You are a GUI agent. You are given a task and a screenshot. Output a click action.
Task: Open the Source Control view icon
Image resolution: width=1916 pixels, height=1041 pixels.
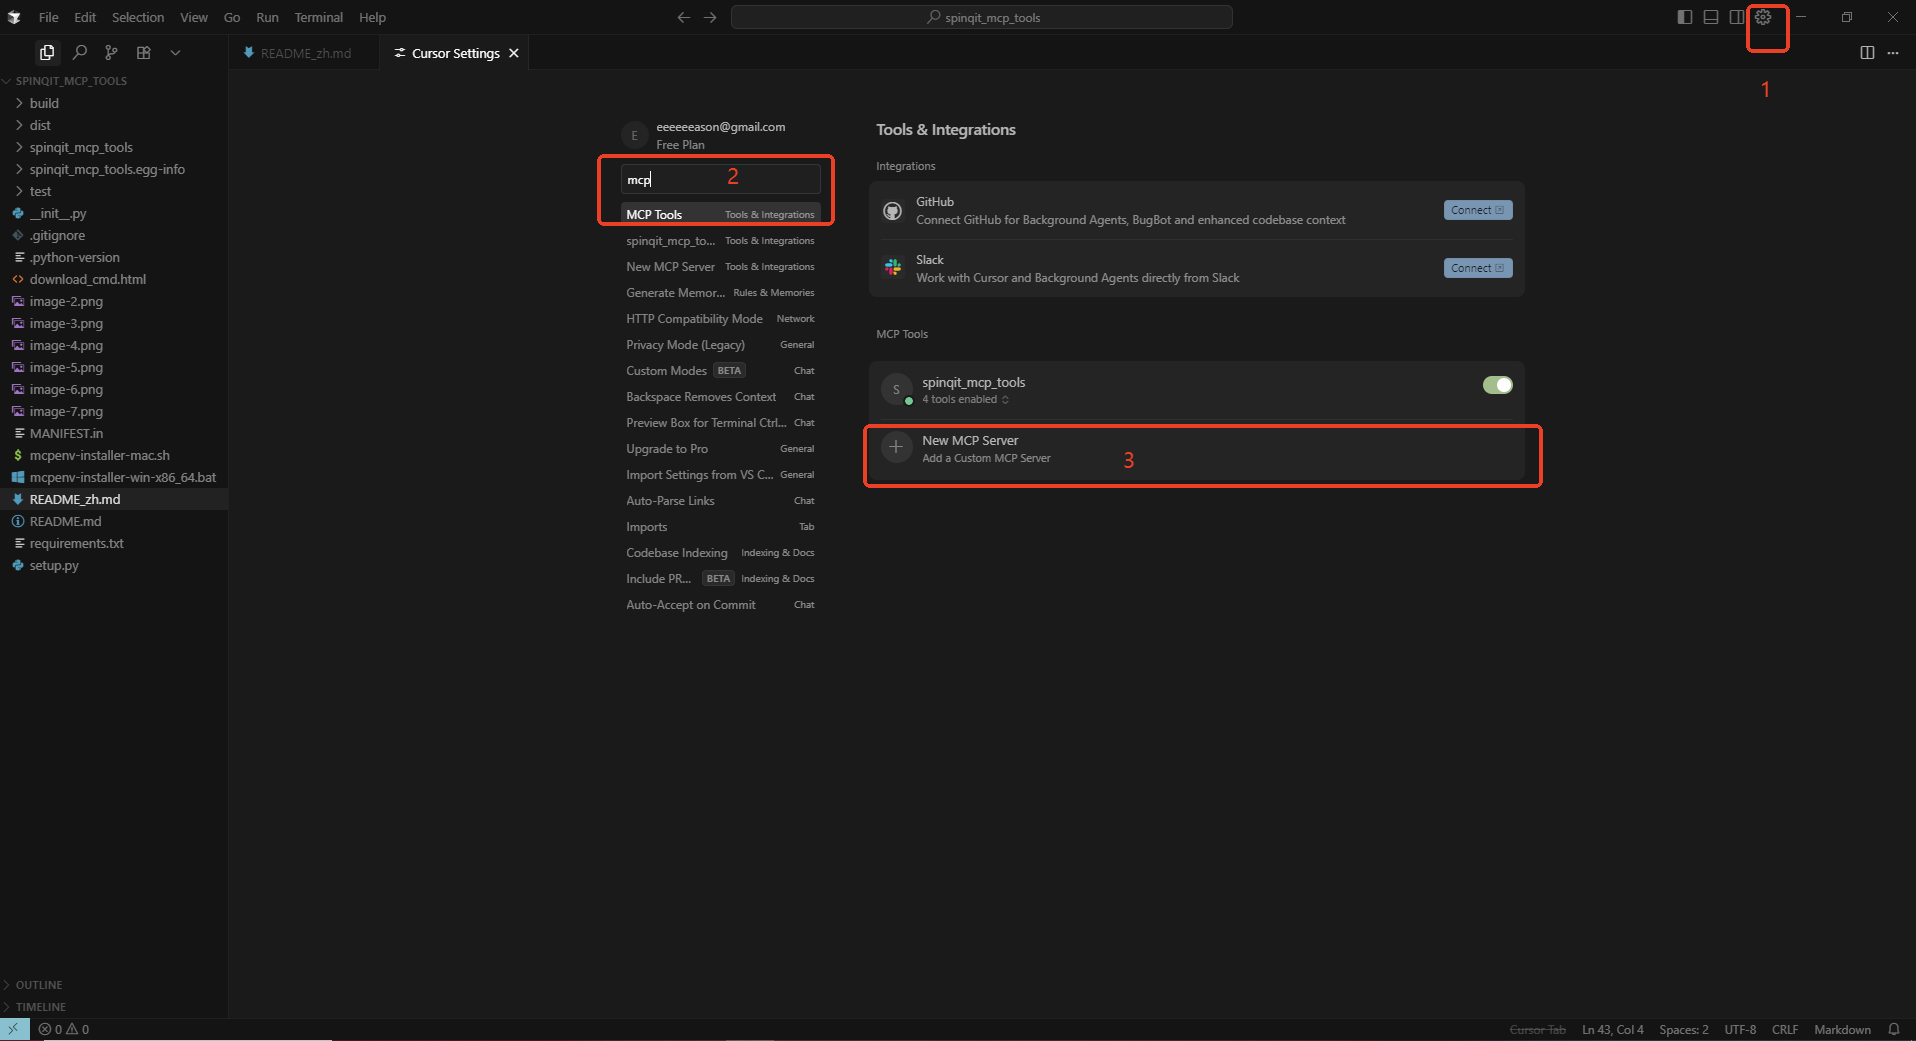(x=111, y=52)
